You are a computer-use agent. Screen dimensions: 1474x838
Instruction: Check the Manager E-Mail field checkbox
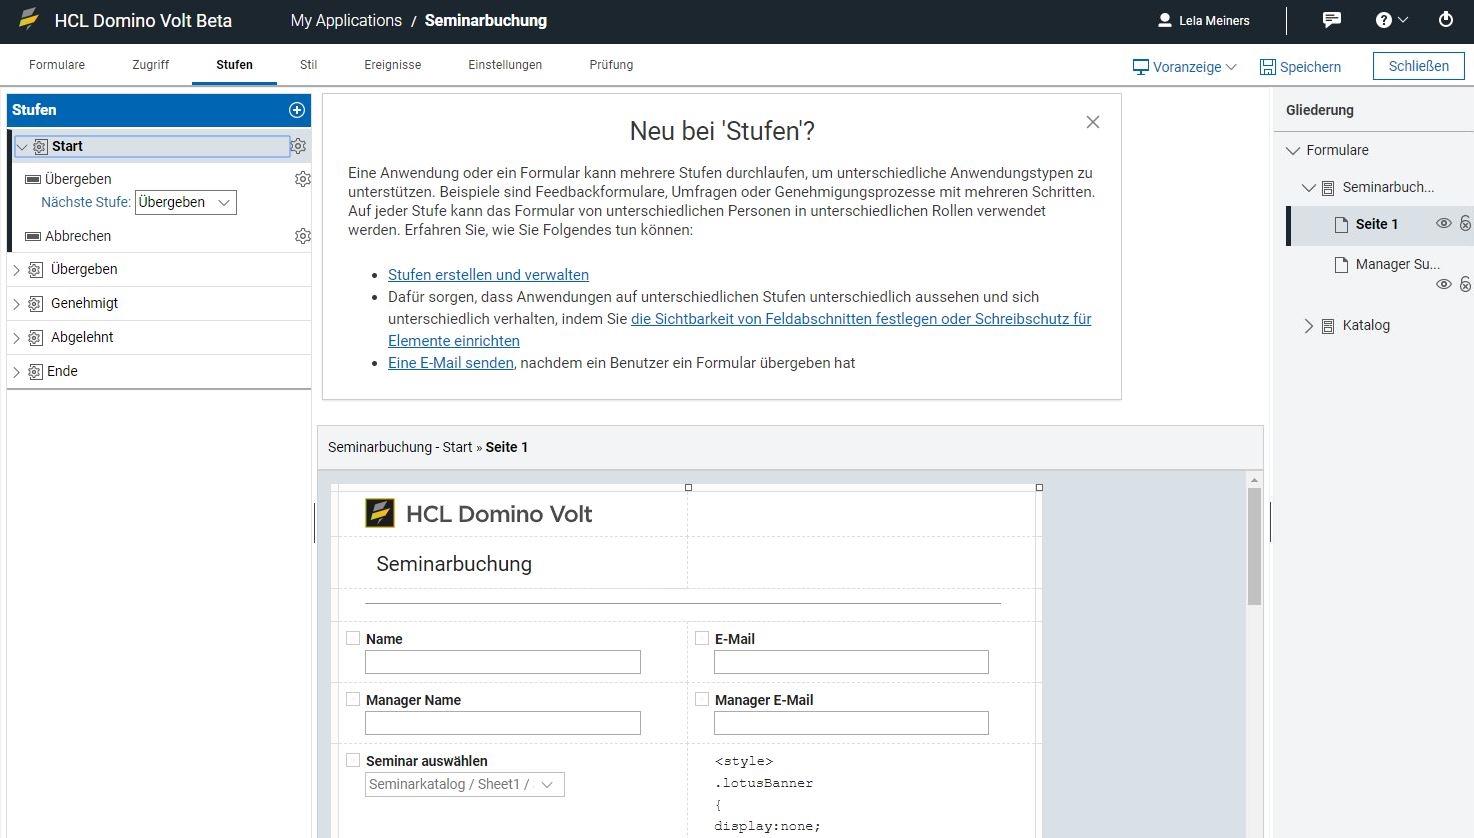[x=702, y=699]
